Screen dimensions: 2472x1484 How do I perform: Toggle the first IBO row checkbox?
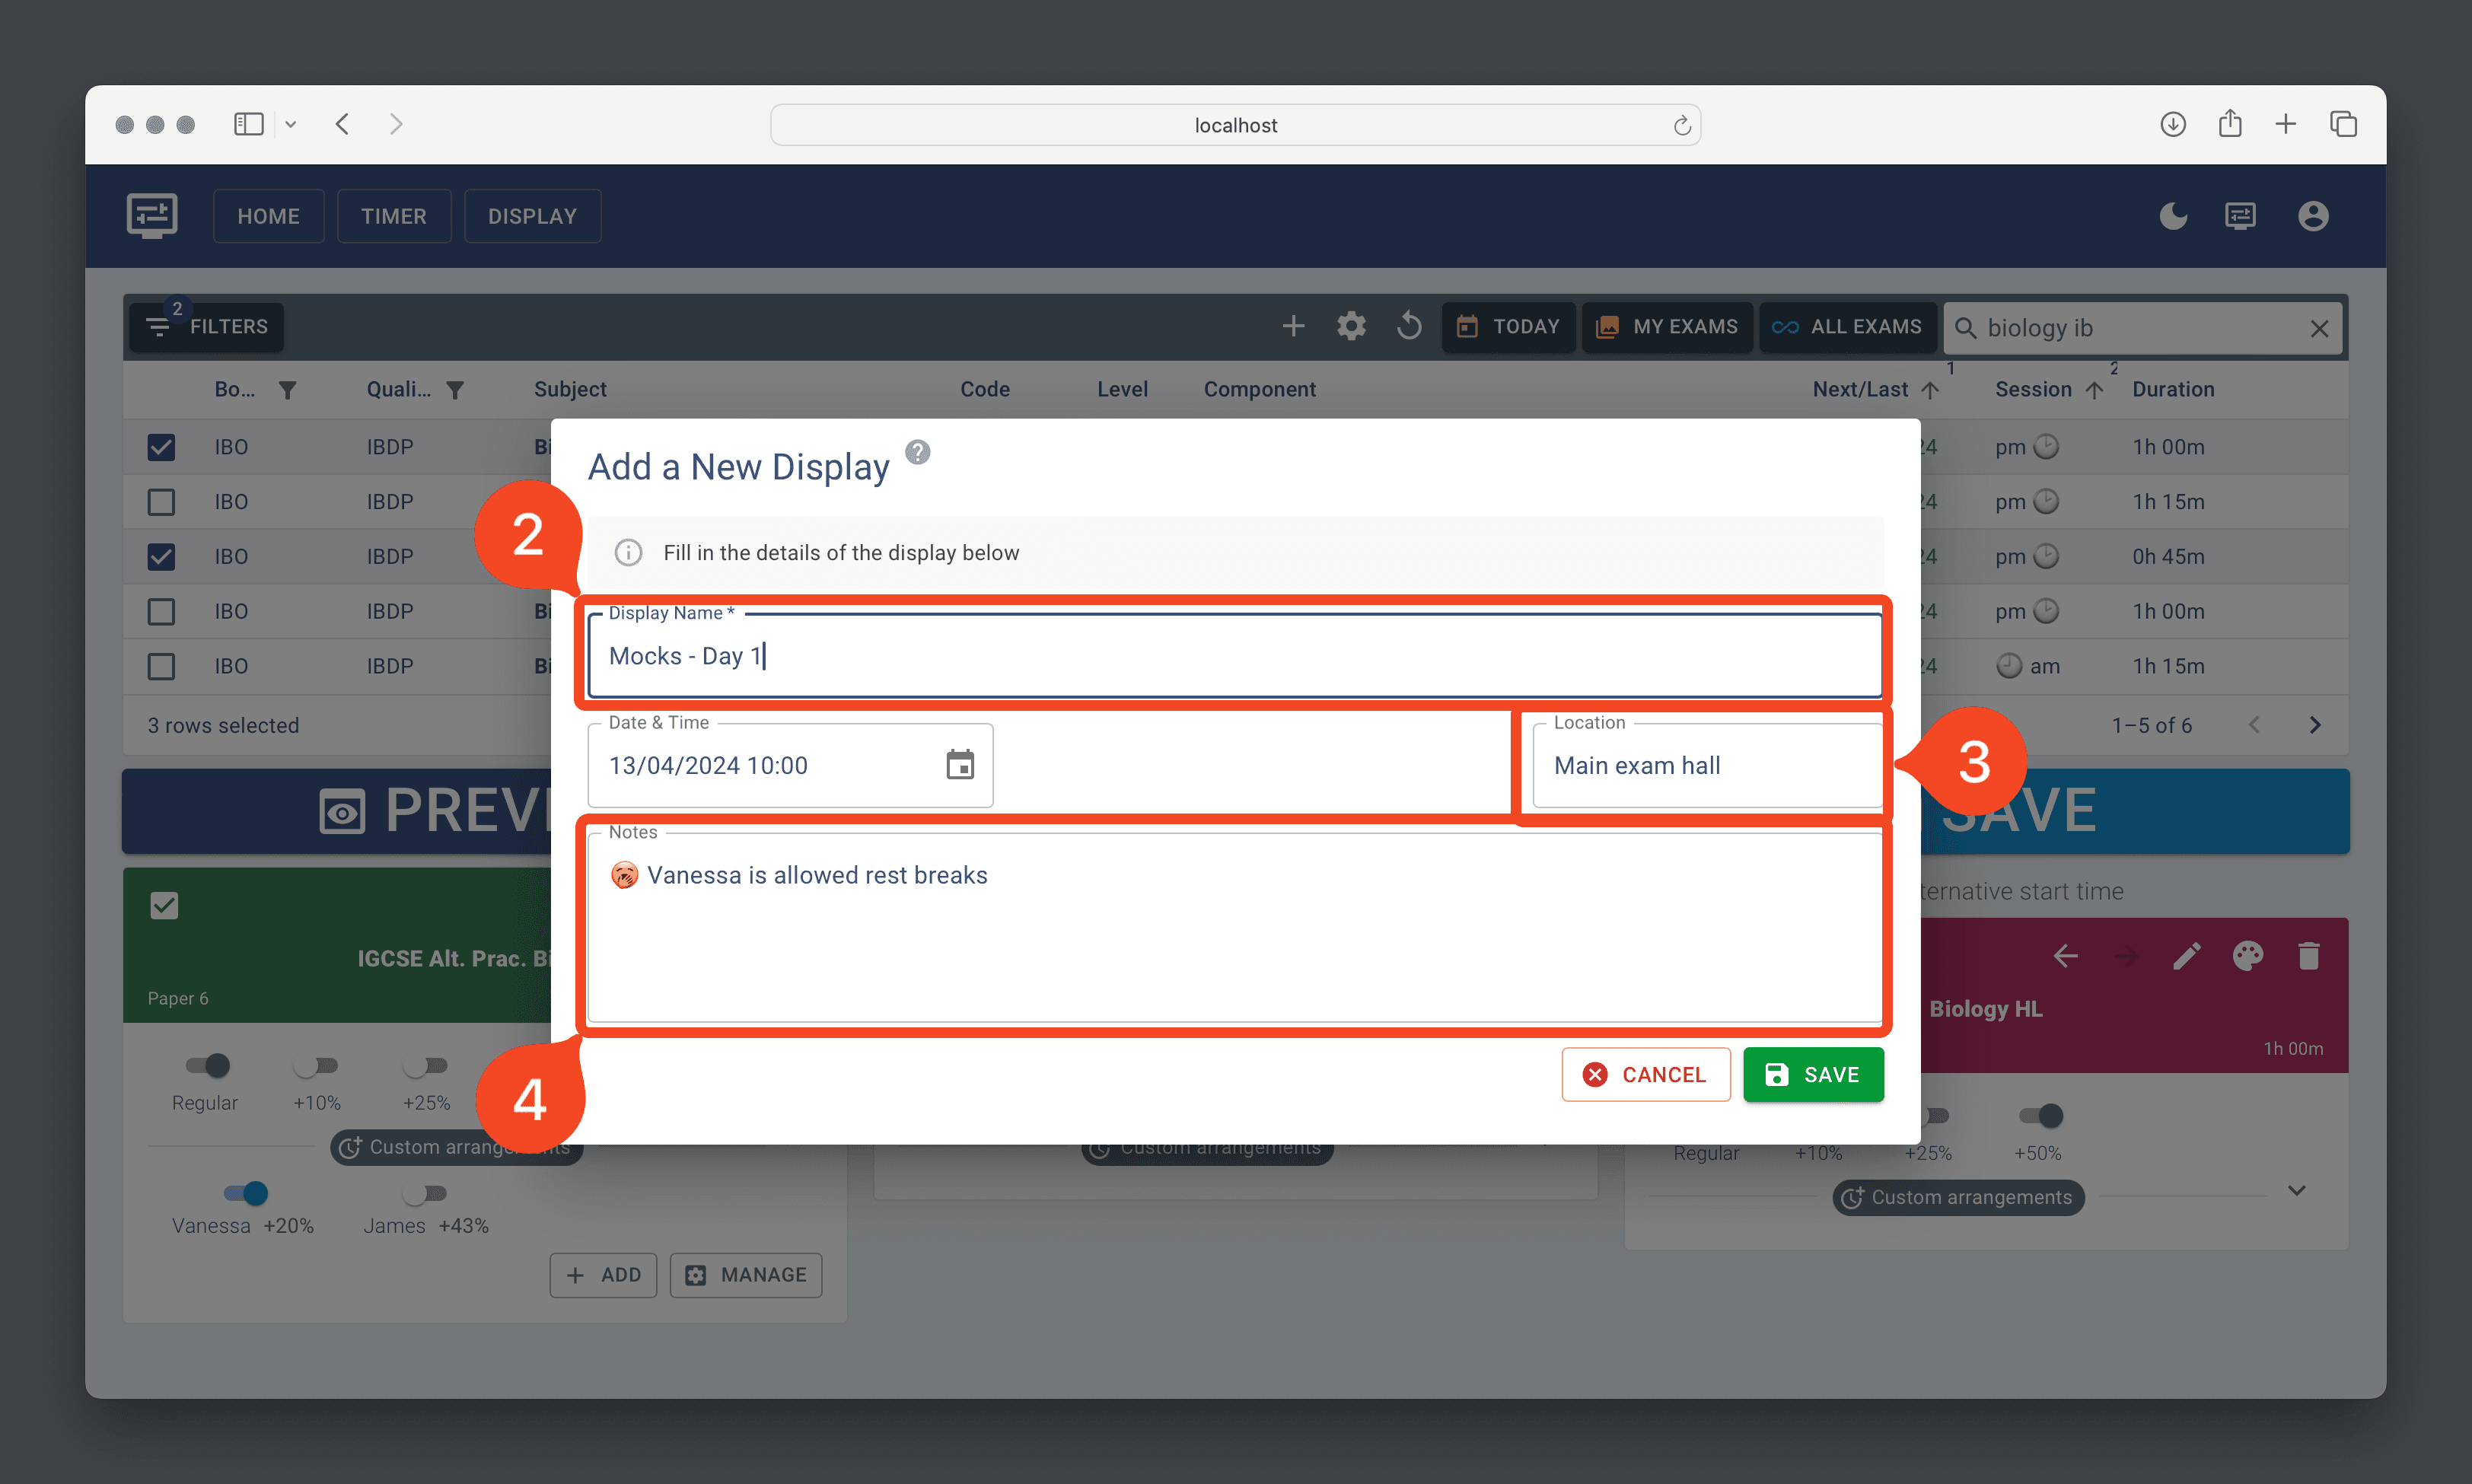pyautogui.click(x=162, y=448)
